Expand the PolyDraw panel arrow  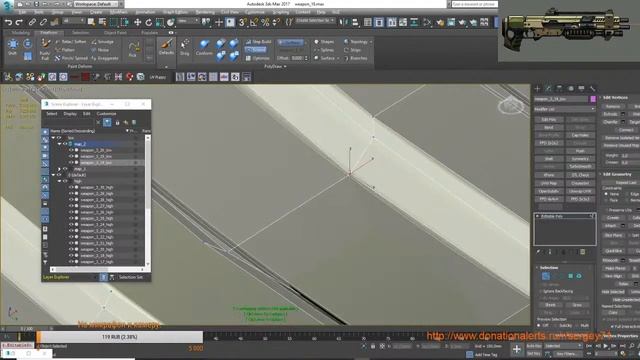tap(285, 66)
